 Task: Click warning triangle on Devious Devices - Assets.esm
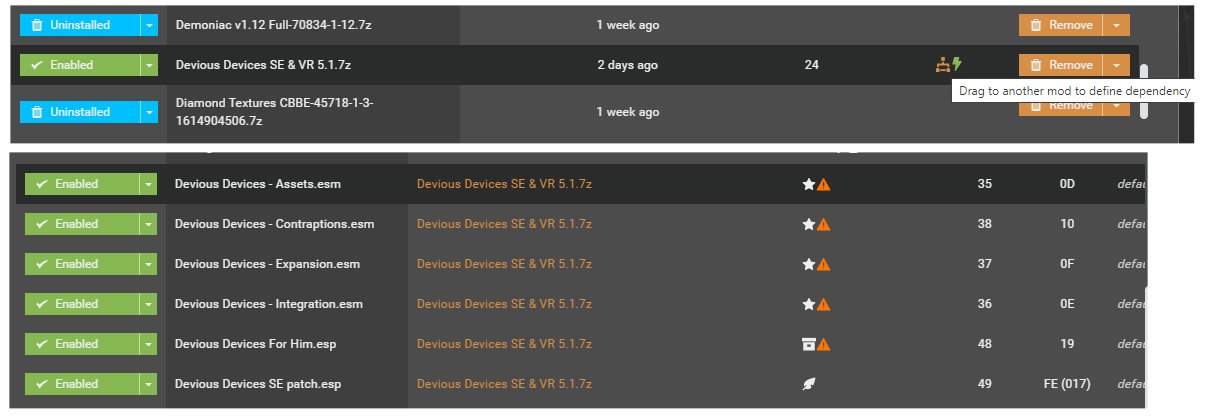(x=824, y=185)
